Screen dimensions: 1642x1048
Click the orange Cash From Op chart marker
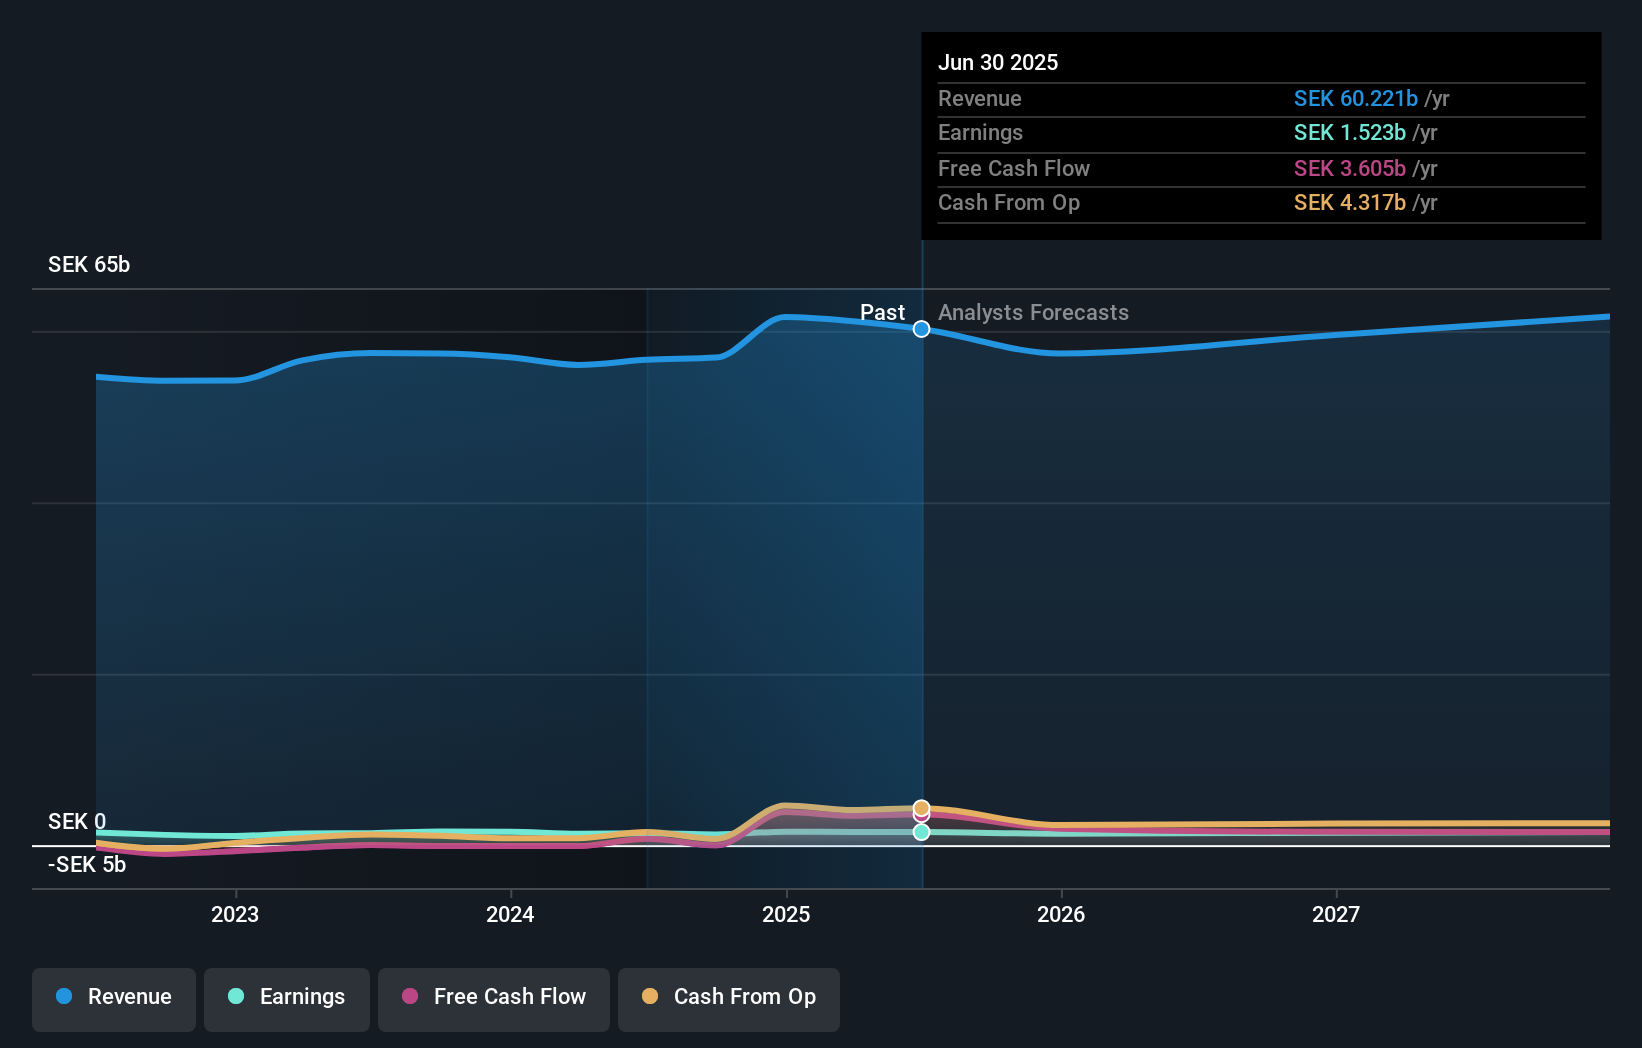(x=921, y=808)
